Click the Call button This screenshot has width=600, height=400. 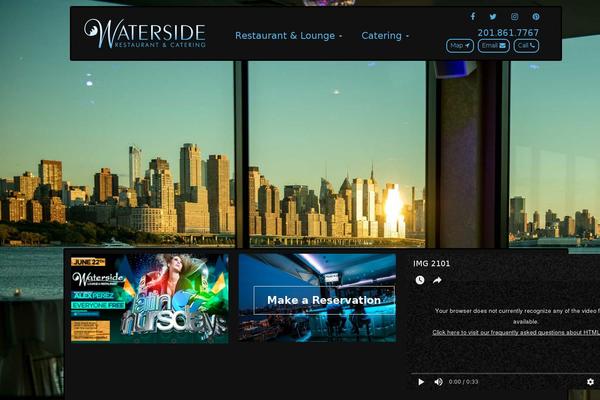pyautogui.click(x=526, y=46)
